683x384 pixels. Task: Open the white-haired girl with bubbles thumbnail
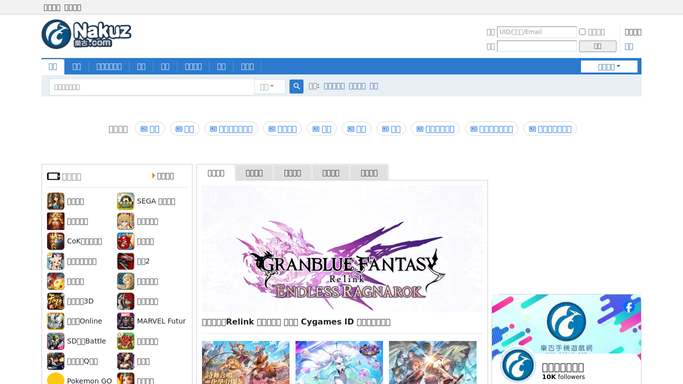pos(339,362)
